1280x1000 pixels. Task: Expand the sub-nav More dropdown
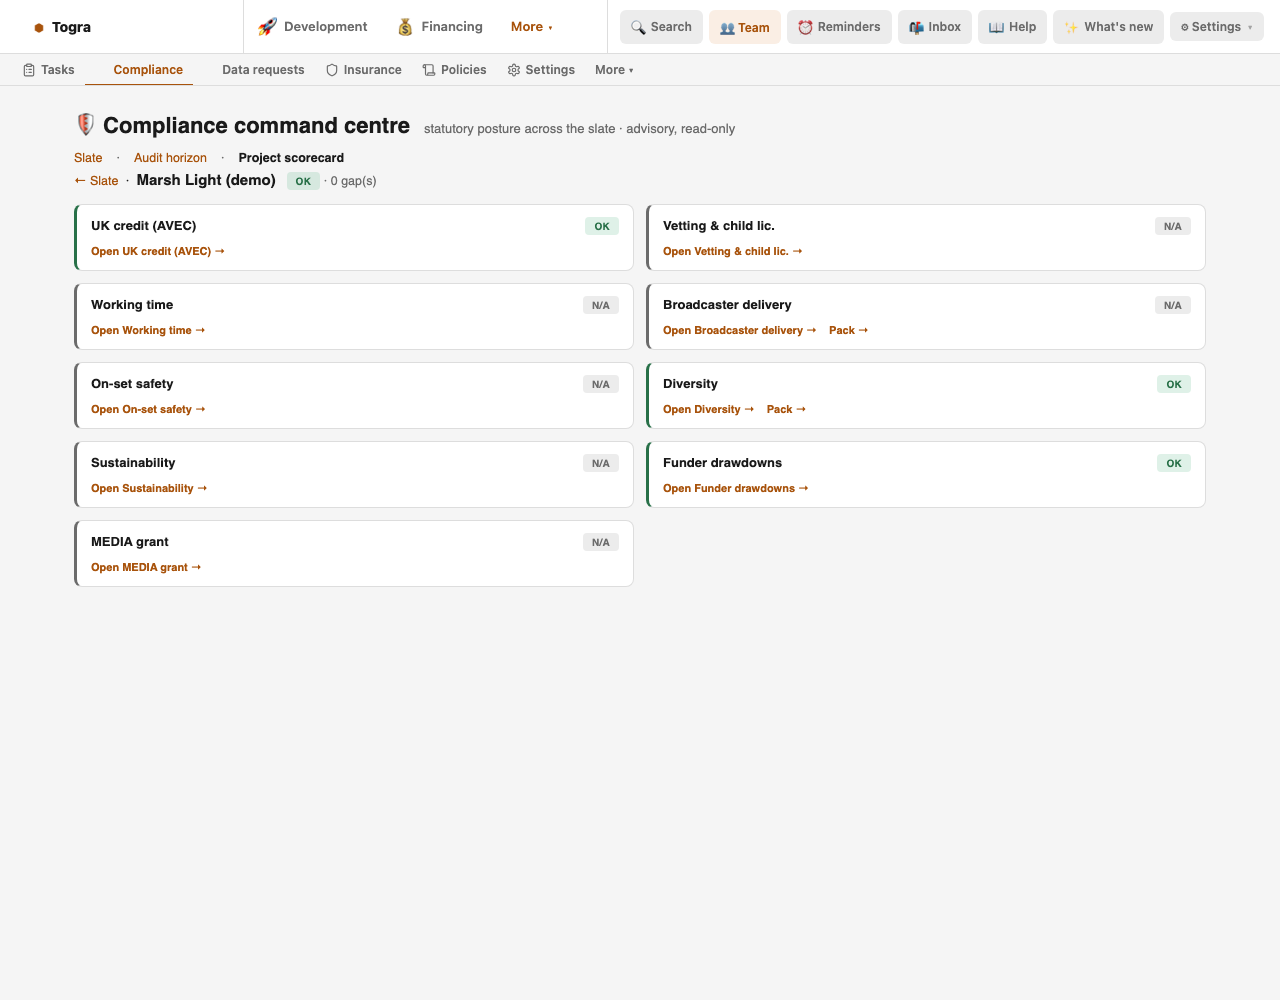point(614,70)
